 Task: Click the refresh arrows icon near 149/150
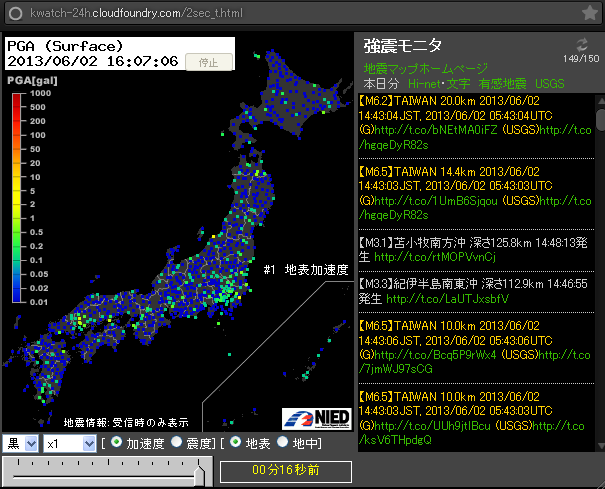pyautogui.click(x=582, y=44)
